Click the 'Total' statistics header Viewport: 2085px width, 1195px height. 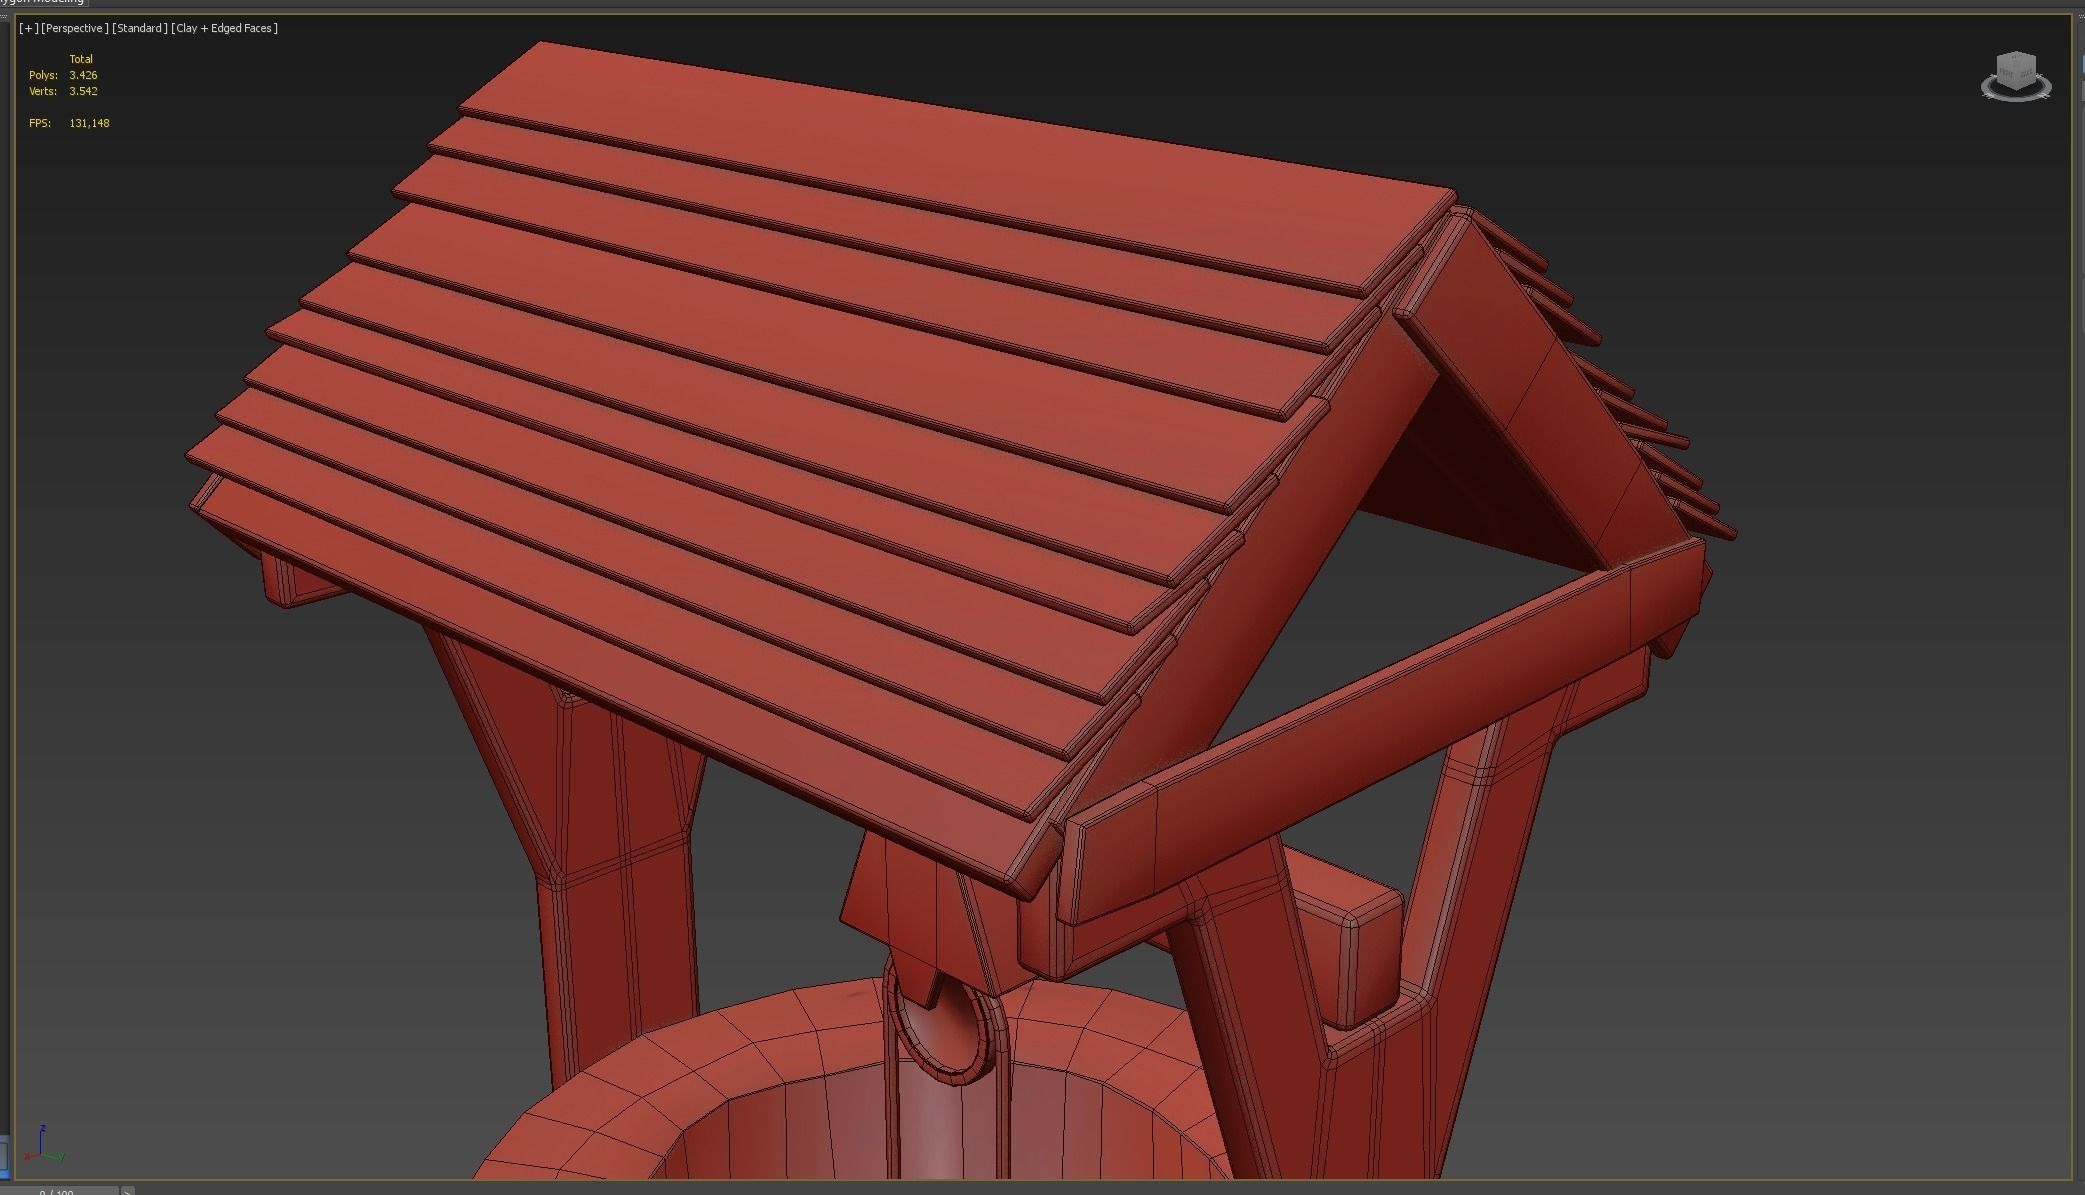click(x=81, y=59)
